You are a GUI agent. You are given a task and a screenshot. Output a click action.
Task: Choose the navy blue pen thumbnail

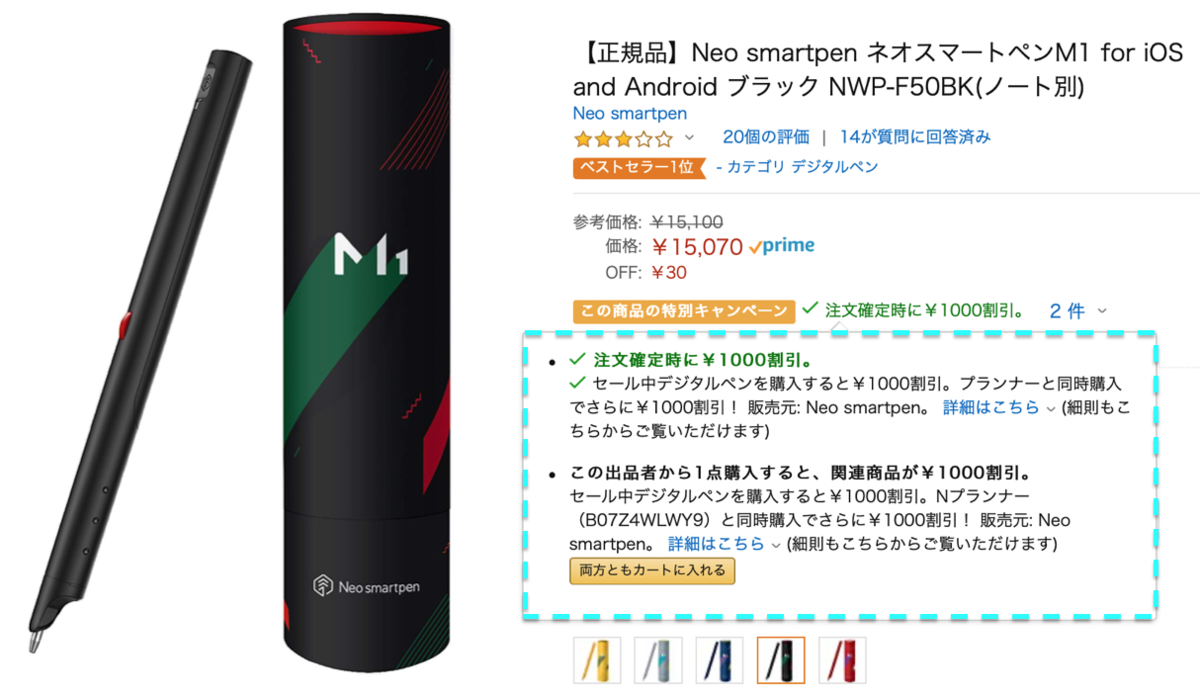(x=720, y=661)
